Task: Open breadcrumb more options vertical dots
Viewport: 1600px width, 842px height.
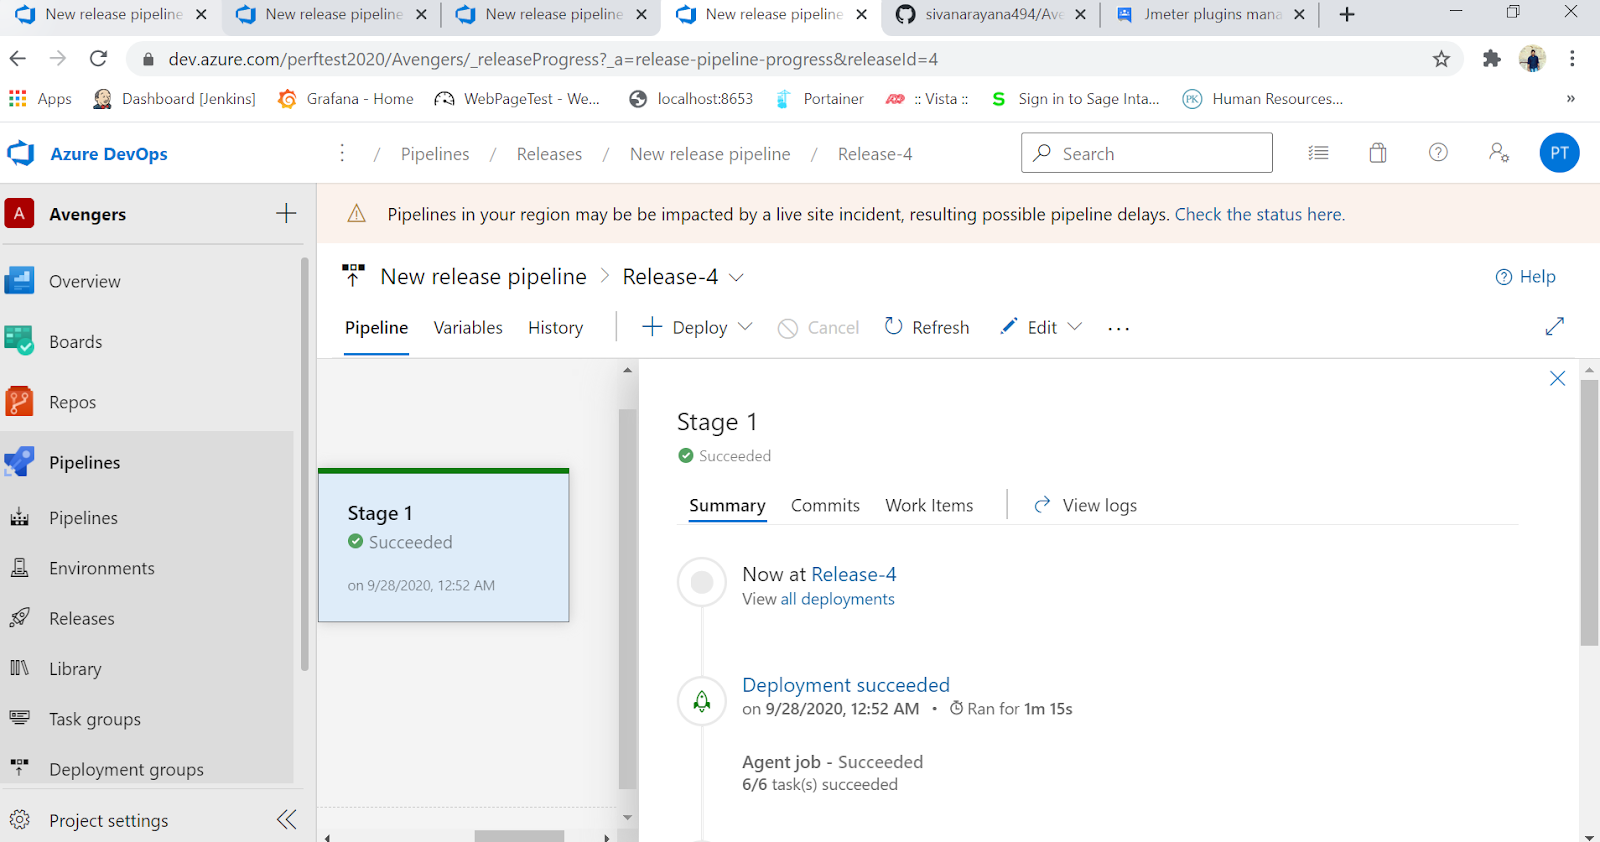Action: 342,153
